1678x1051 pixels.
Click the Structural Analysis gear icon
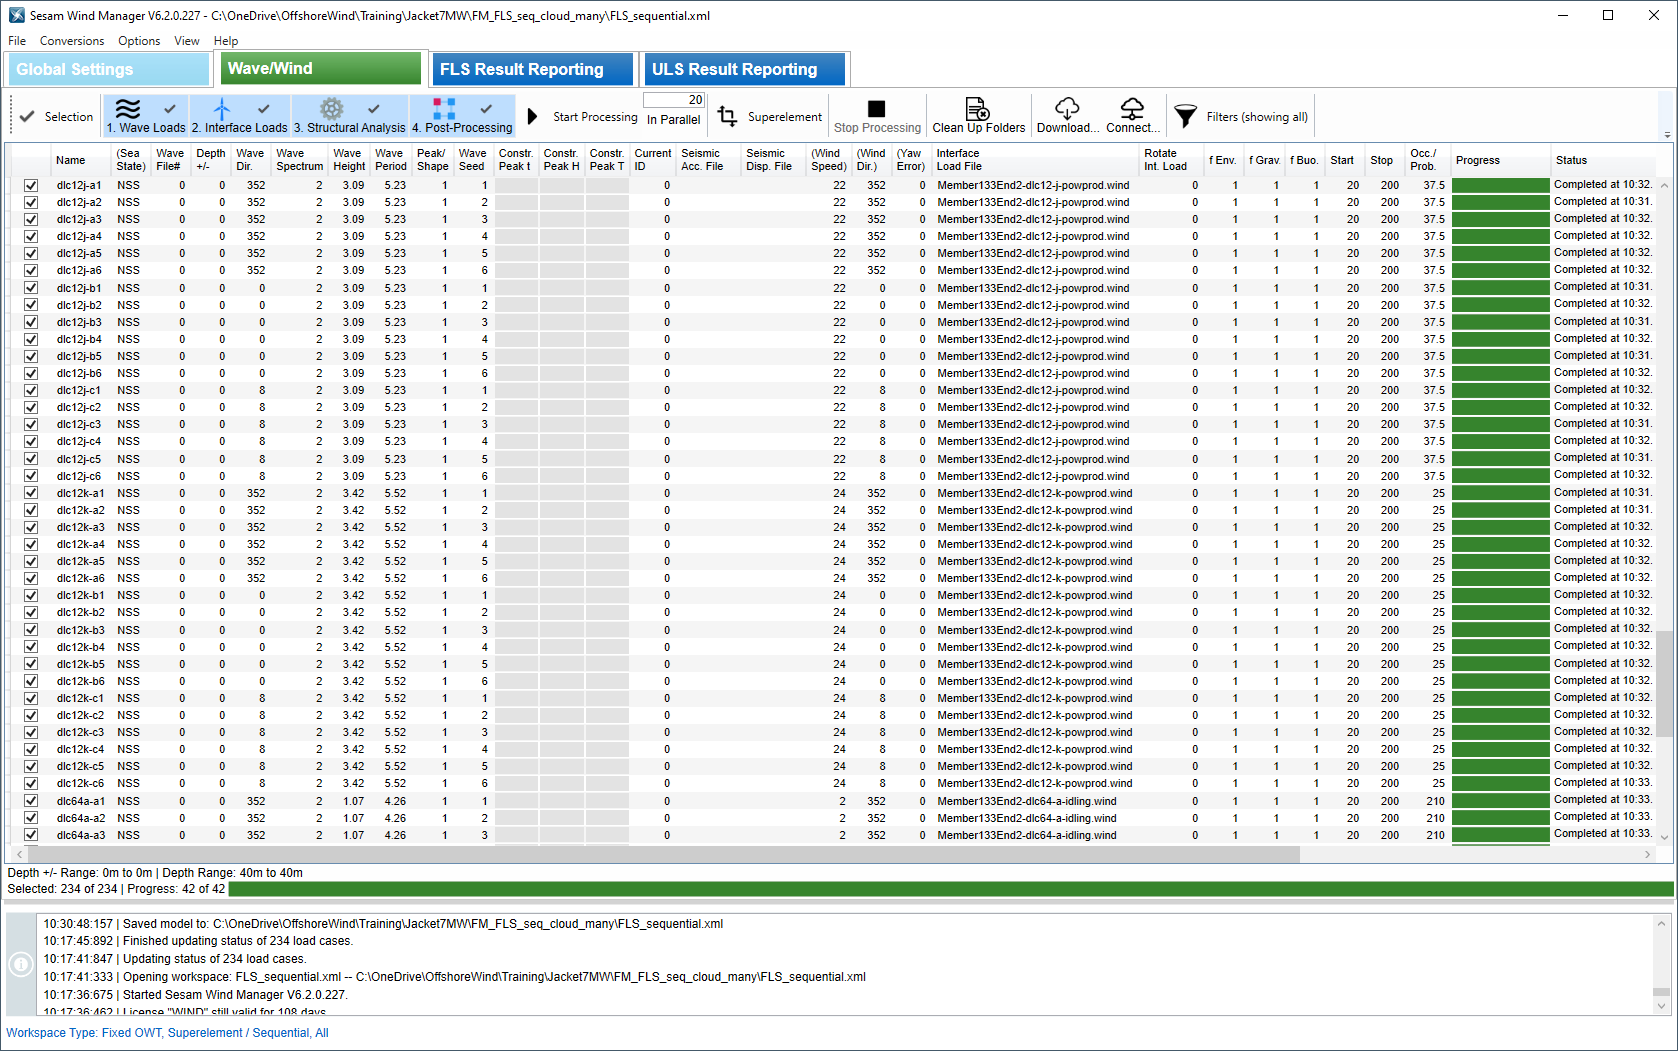(331, 109)
